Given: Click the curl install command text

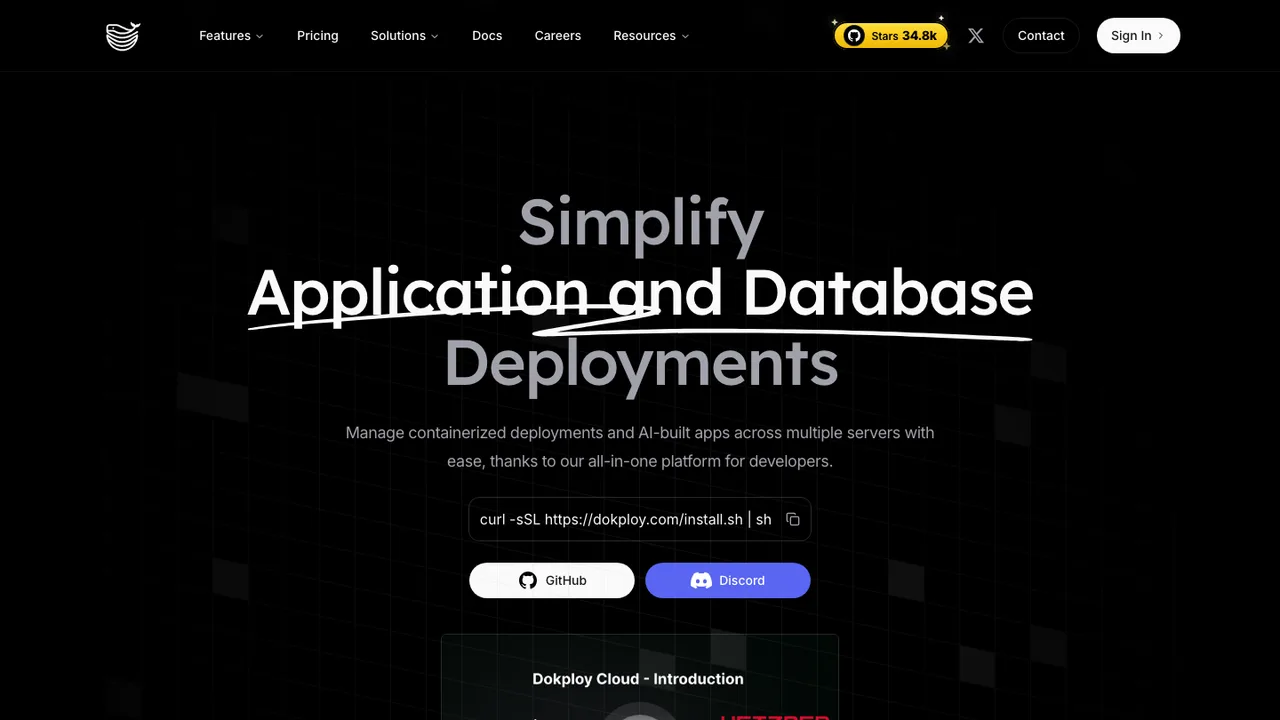Looking at the screenshot, I should (626, 519).
